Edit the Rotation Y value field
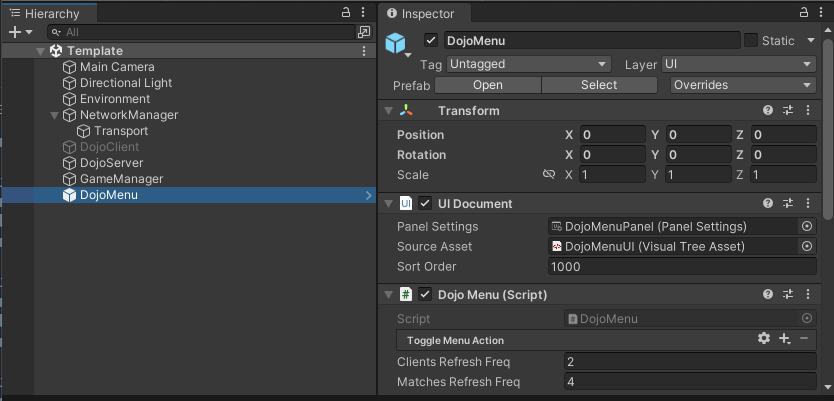 tap(698, 155)
